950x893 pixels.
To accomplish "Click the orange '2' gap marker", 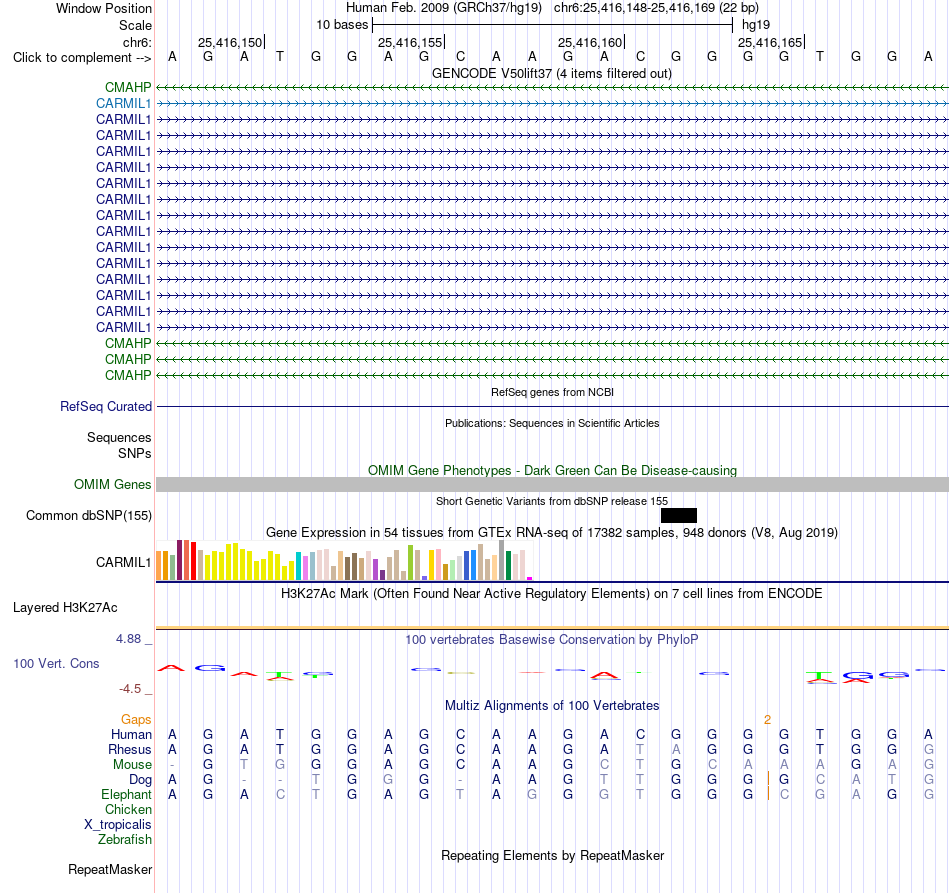I will tap(767, 720).
